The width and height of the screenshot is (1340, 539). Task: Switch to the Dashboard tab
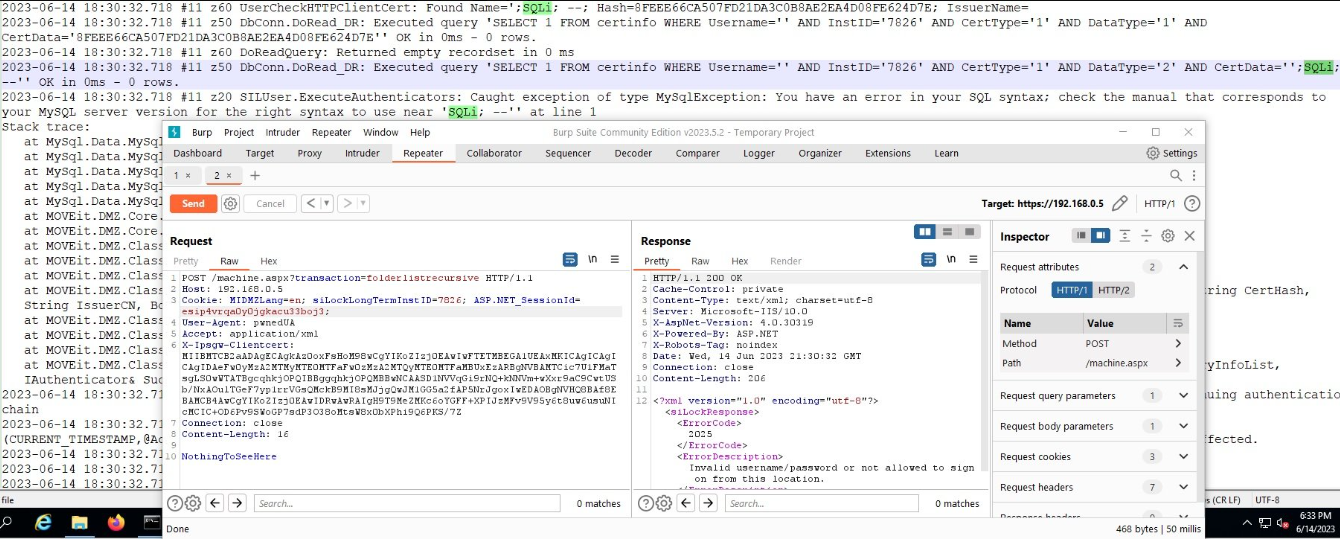(198, 153)
